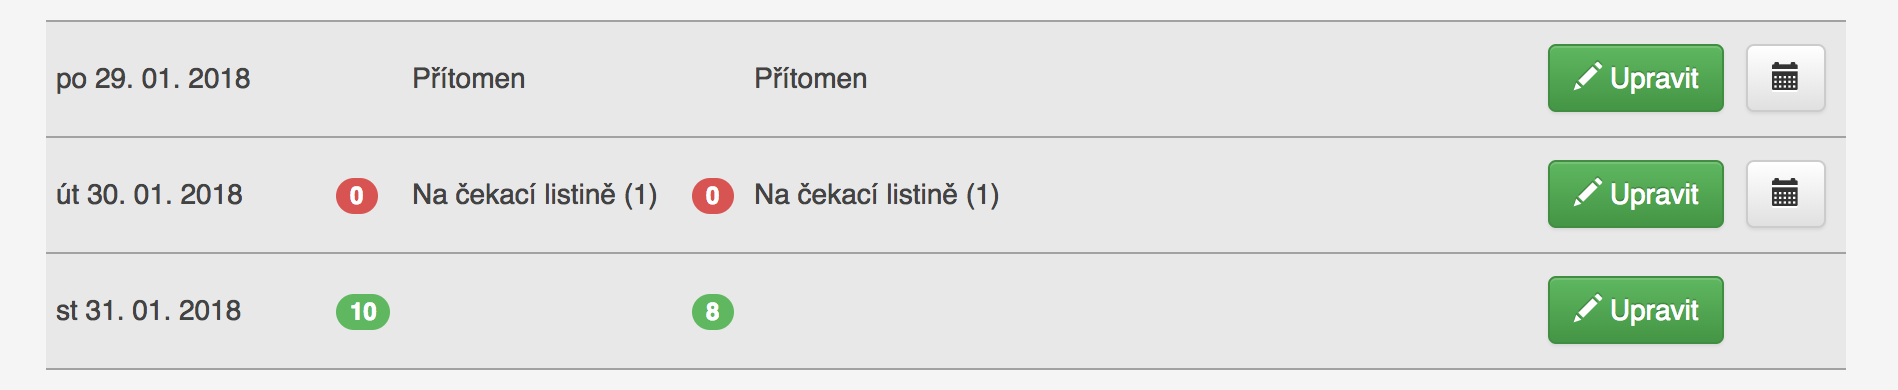
Task: Open the calendar icon for po 29. 01. 2018
Action: [x=1785, y=78]
